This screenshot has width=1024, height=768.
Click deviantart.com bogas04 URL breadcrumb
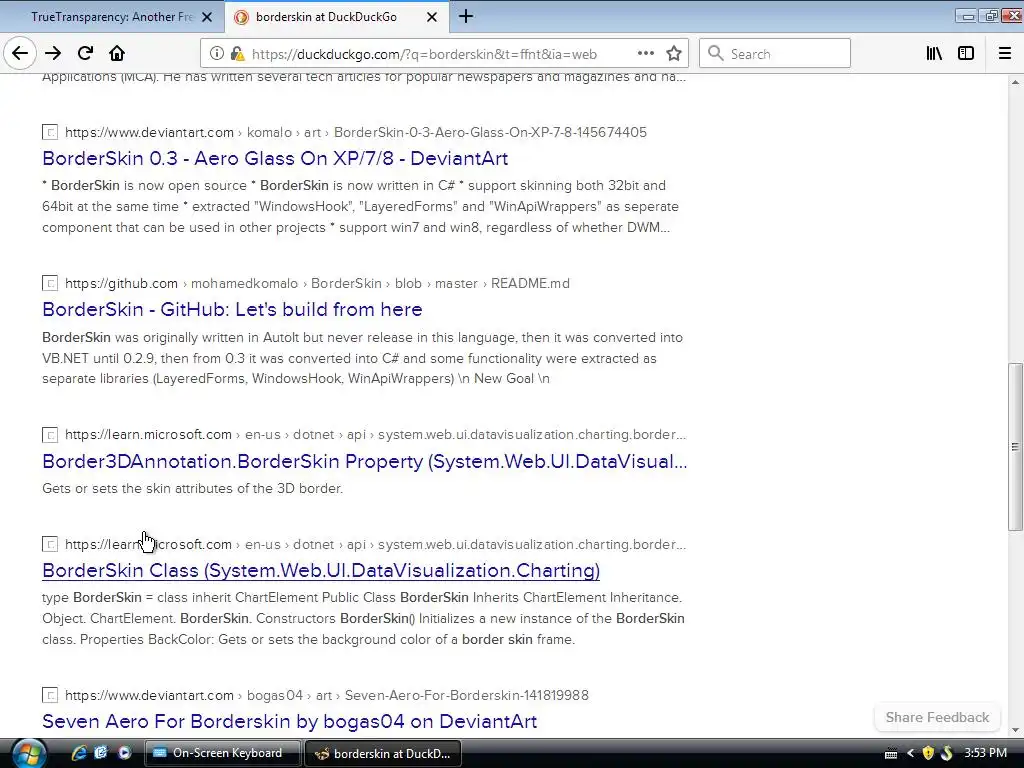pos(327,696)
